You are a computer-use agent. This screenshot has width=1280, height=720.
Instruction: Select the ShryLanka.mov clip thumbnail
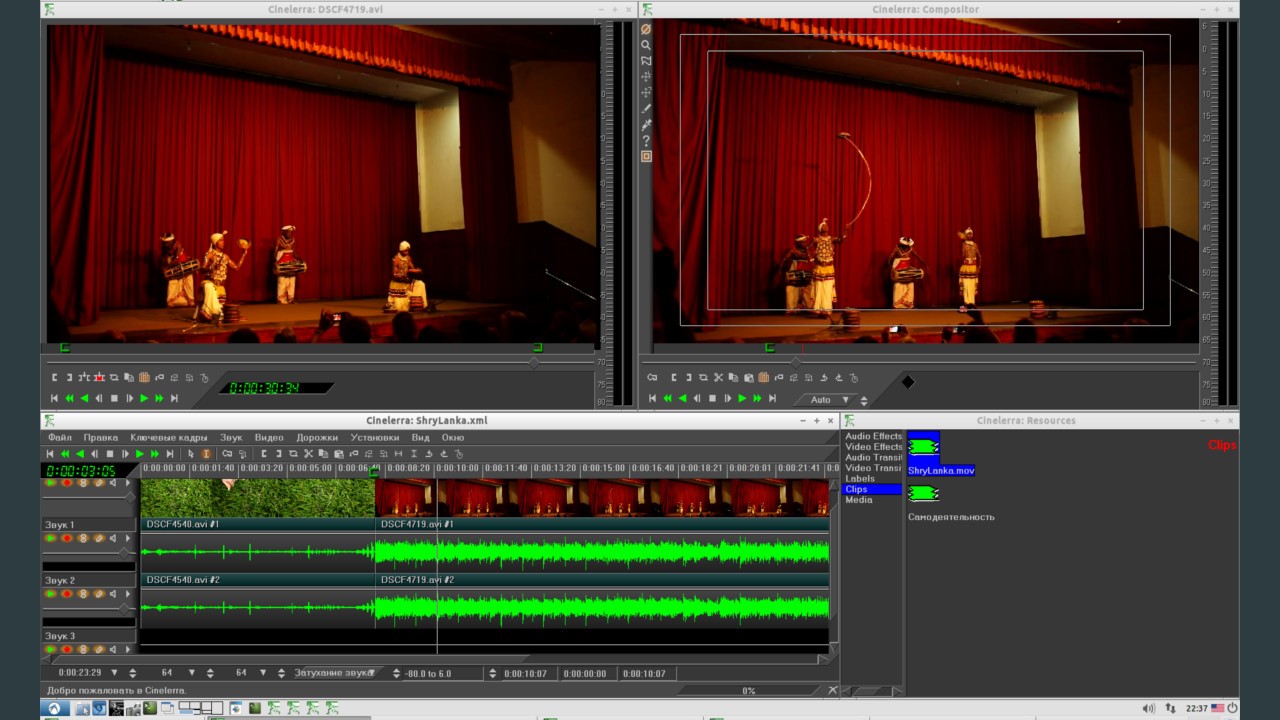click(x=923, y=447)
